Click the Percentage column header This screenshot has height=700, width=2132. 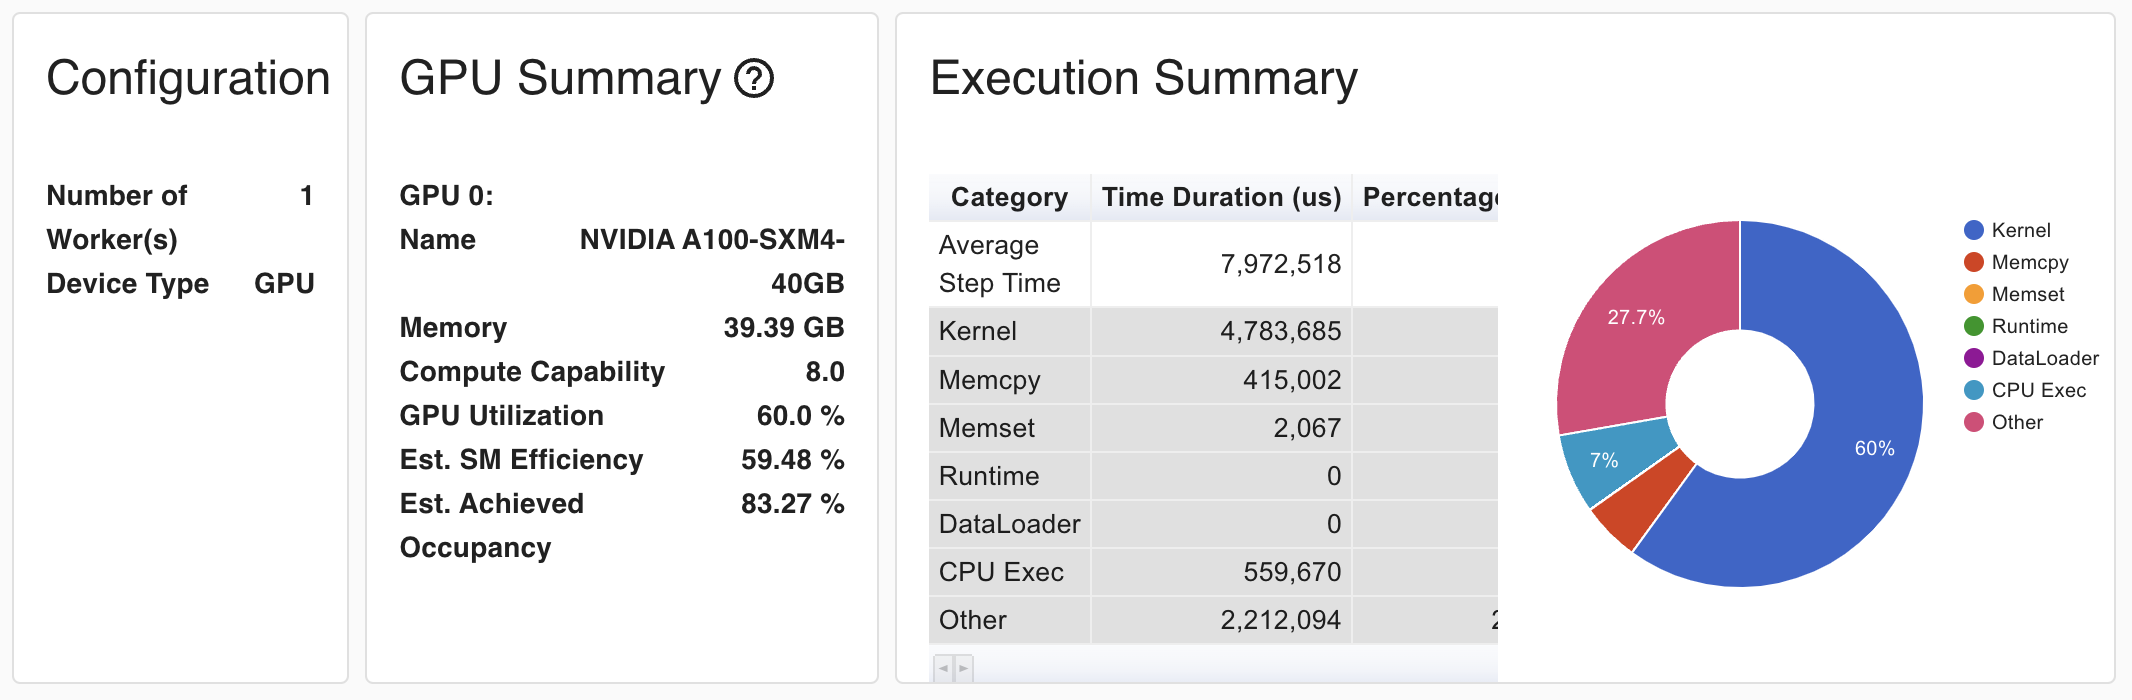(x=1428, y=197)
